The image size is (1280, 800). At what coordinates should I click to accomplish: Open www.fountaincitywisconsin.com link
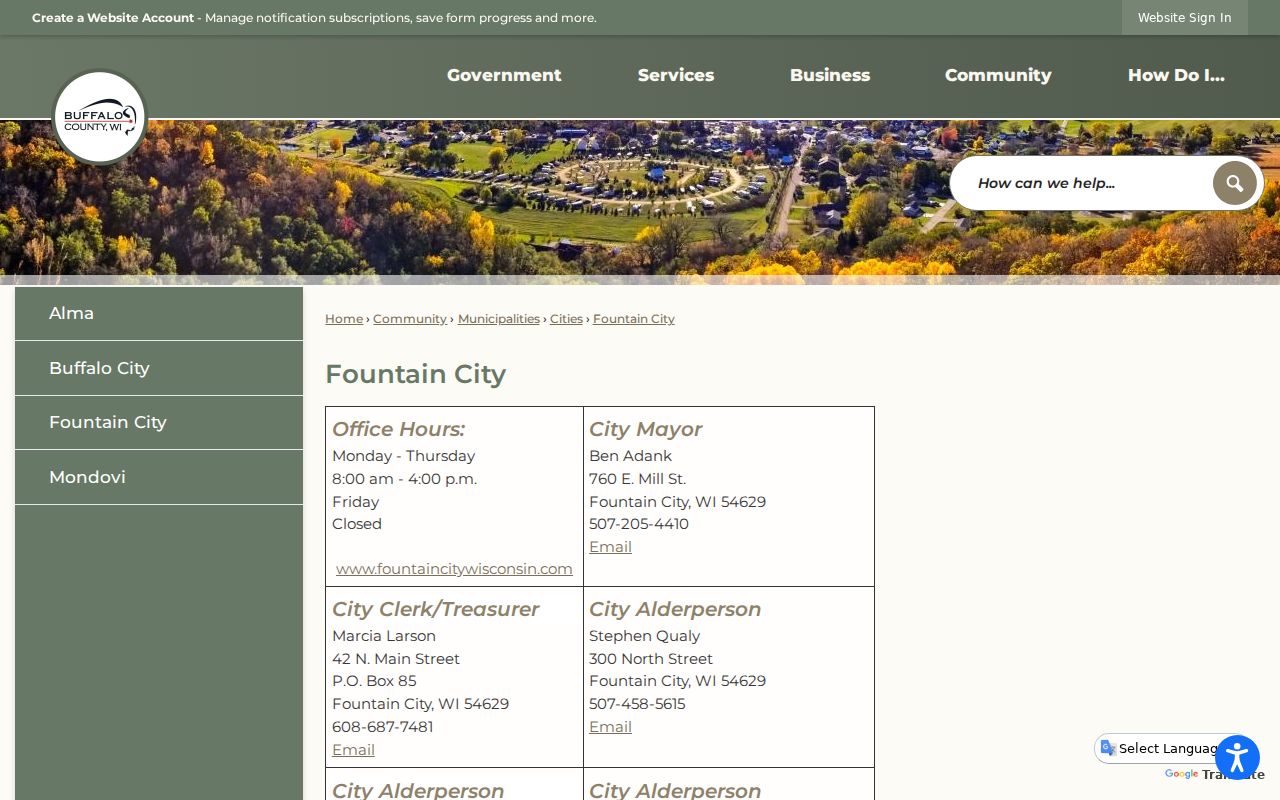(x=454, y=568)
